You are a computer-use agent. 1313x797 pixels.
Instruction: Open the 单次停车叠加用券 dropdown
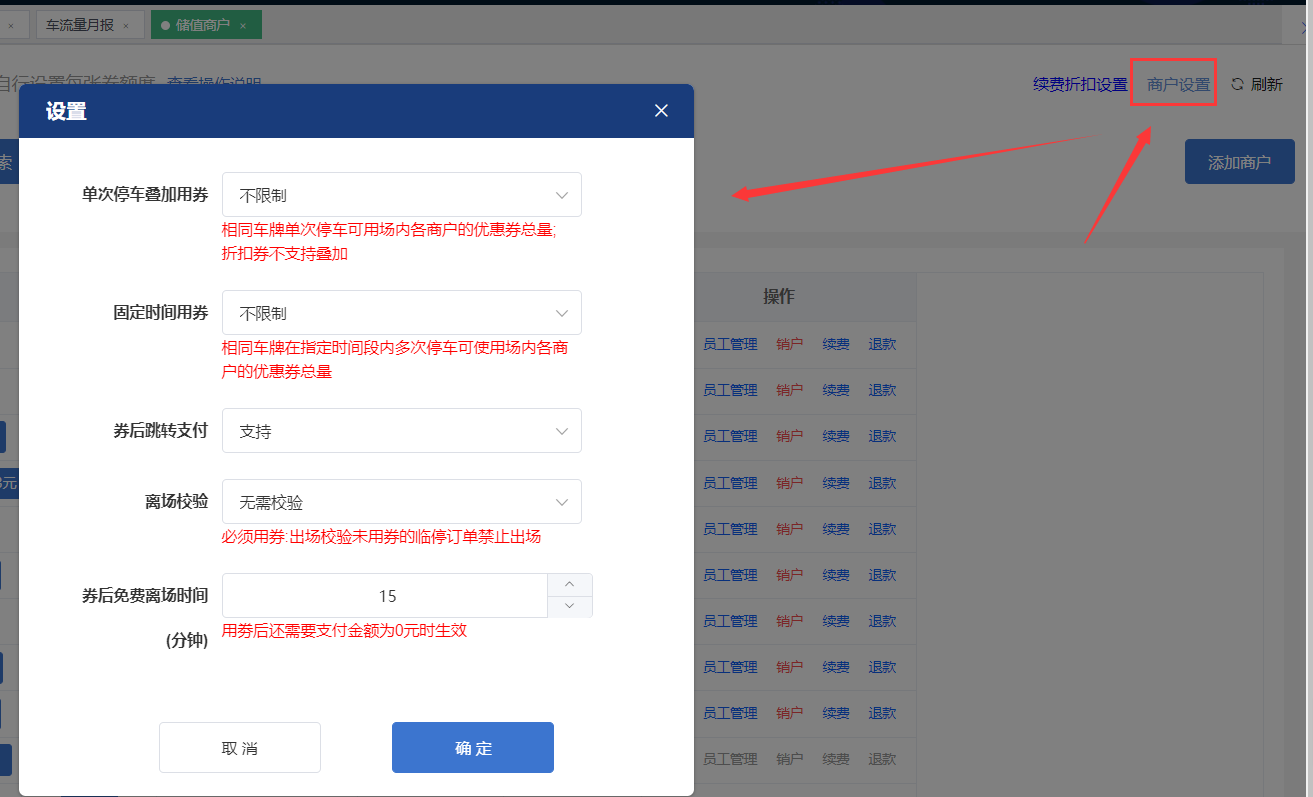401,195
